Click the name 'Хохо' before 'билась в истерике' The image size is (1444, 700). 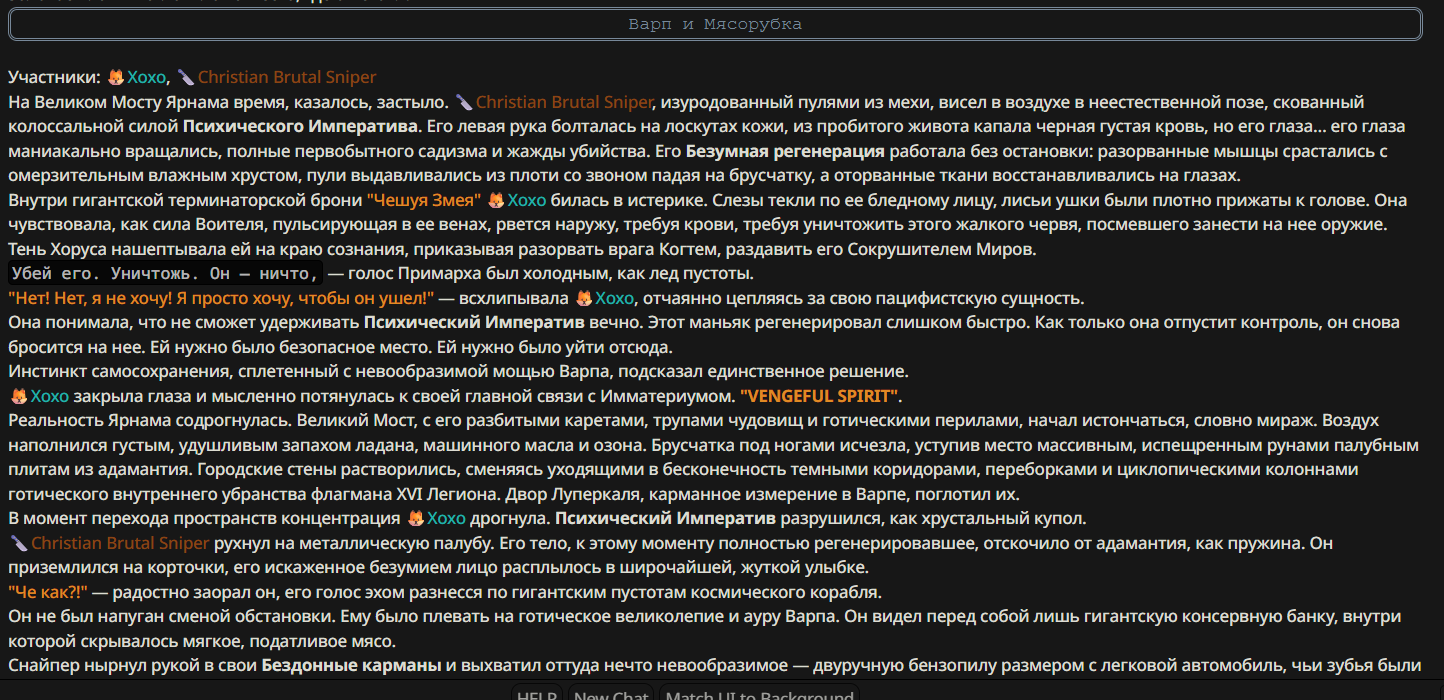tap(527, 200)
